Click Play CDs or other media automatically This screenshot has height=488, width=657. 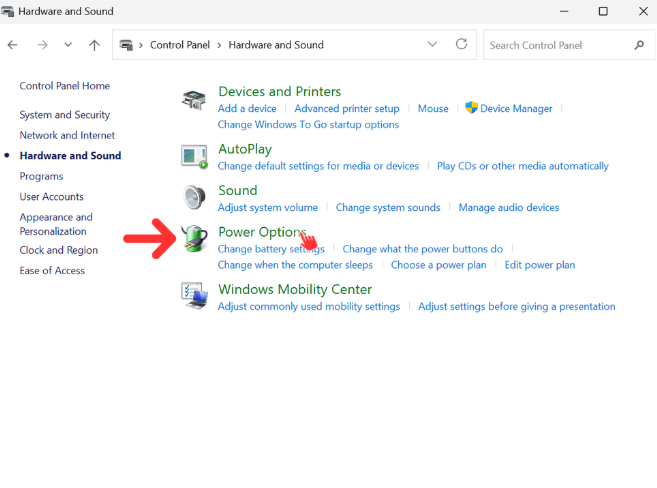tap(522, 166)
